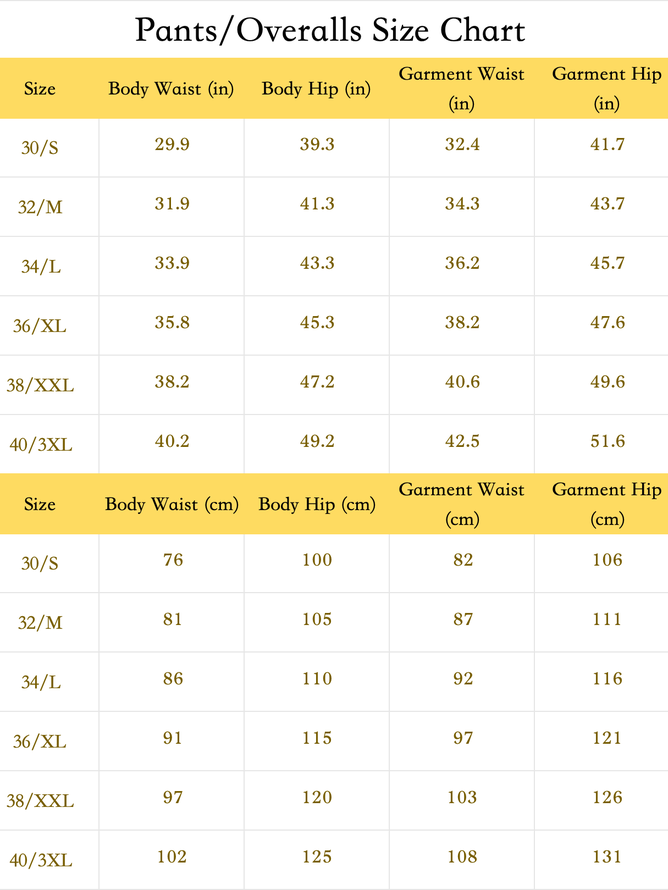Select the 38/XXL size label in the centimeters table

[40, 800]
